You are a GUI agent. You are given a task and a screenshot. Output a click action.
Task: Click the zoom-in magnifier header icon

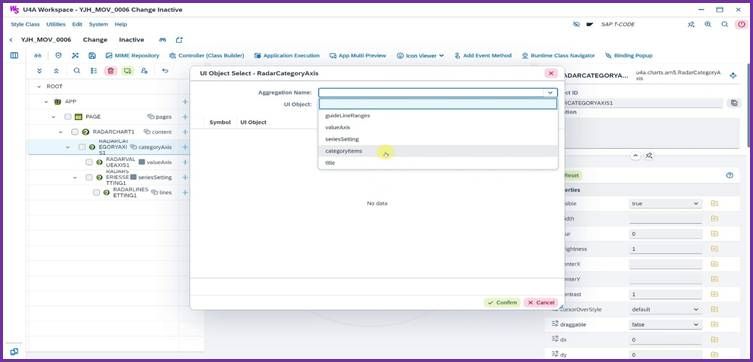click(x=708, y=24)
